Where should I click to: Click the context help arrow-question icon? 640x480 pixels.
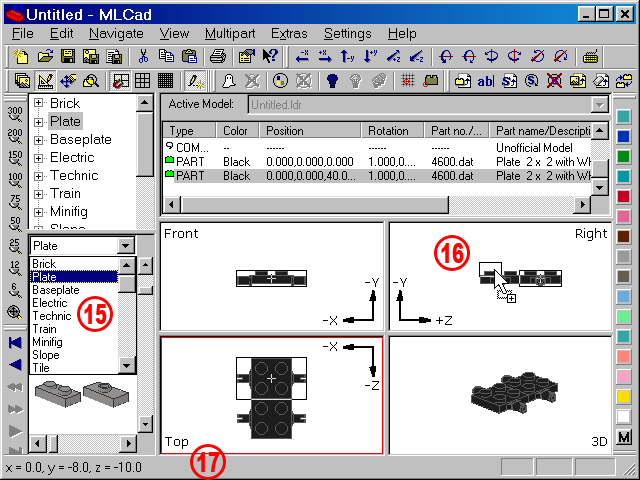click(x=270, y=56)
